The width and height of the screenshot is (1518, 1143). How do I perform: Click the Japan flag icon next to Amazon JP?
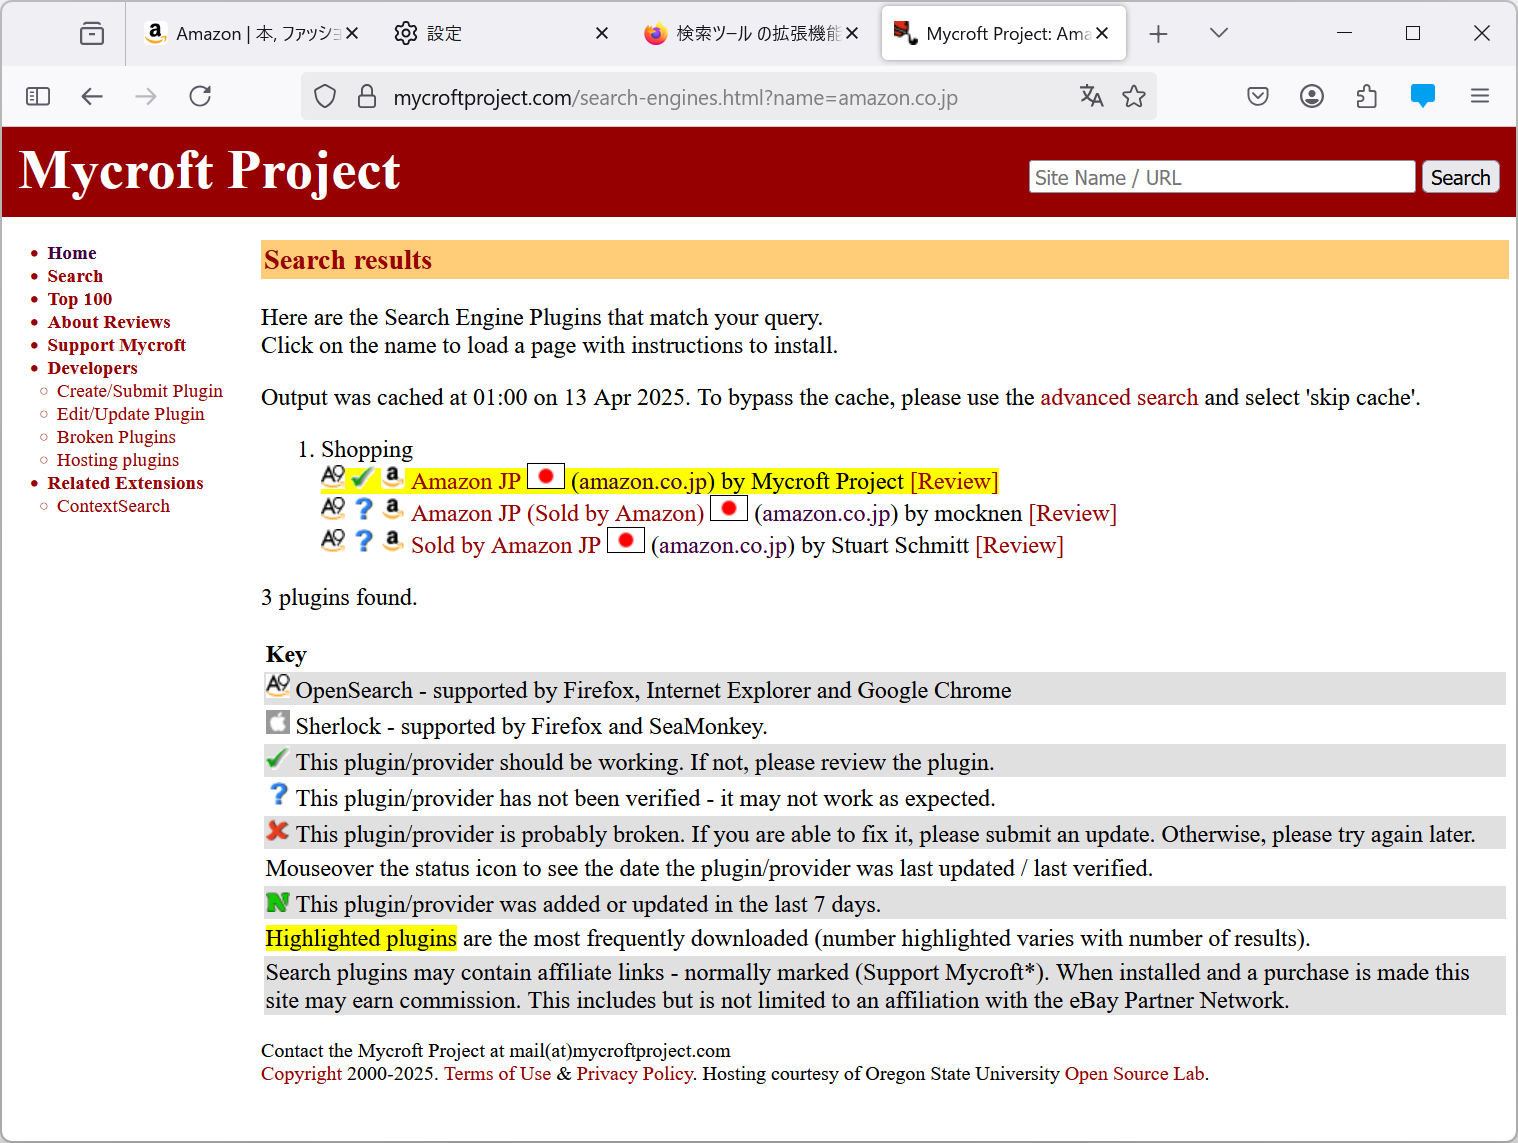(x=545, y=477)
